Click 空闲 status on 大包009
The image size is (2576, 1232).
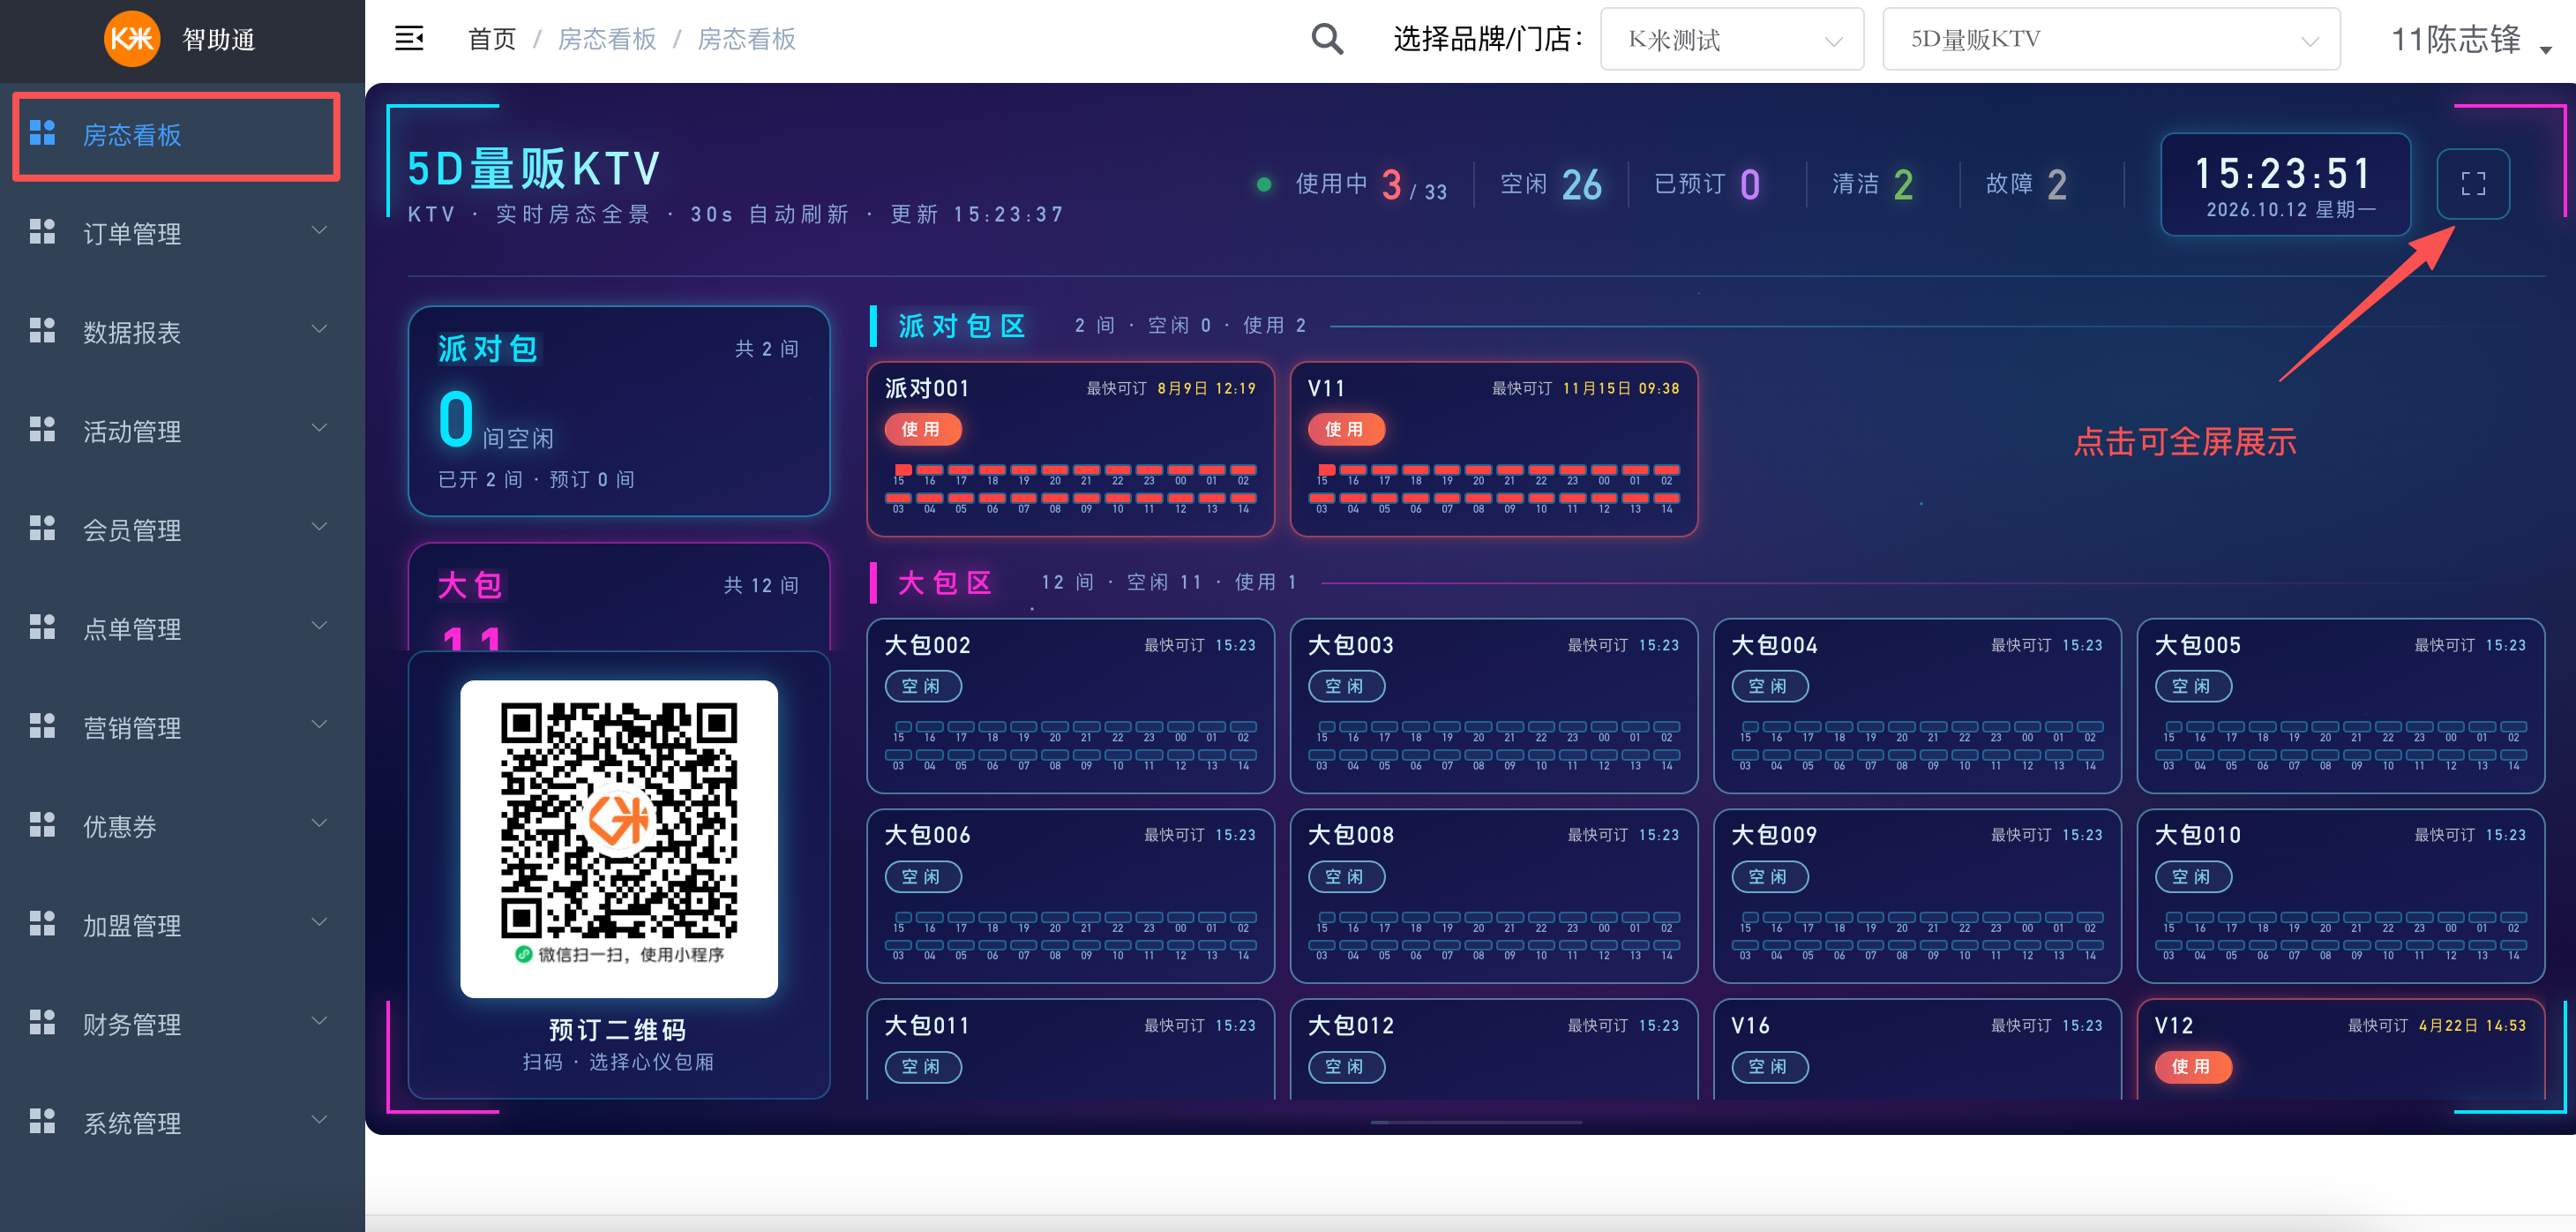[x=1769, y=877]
